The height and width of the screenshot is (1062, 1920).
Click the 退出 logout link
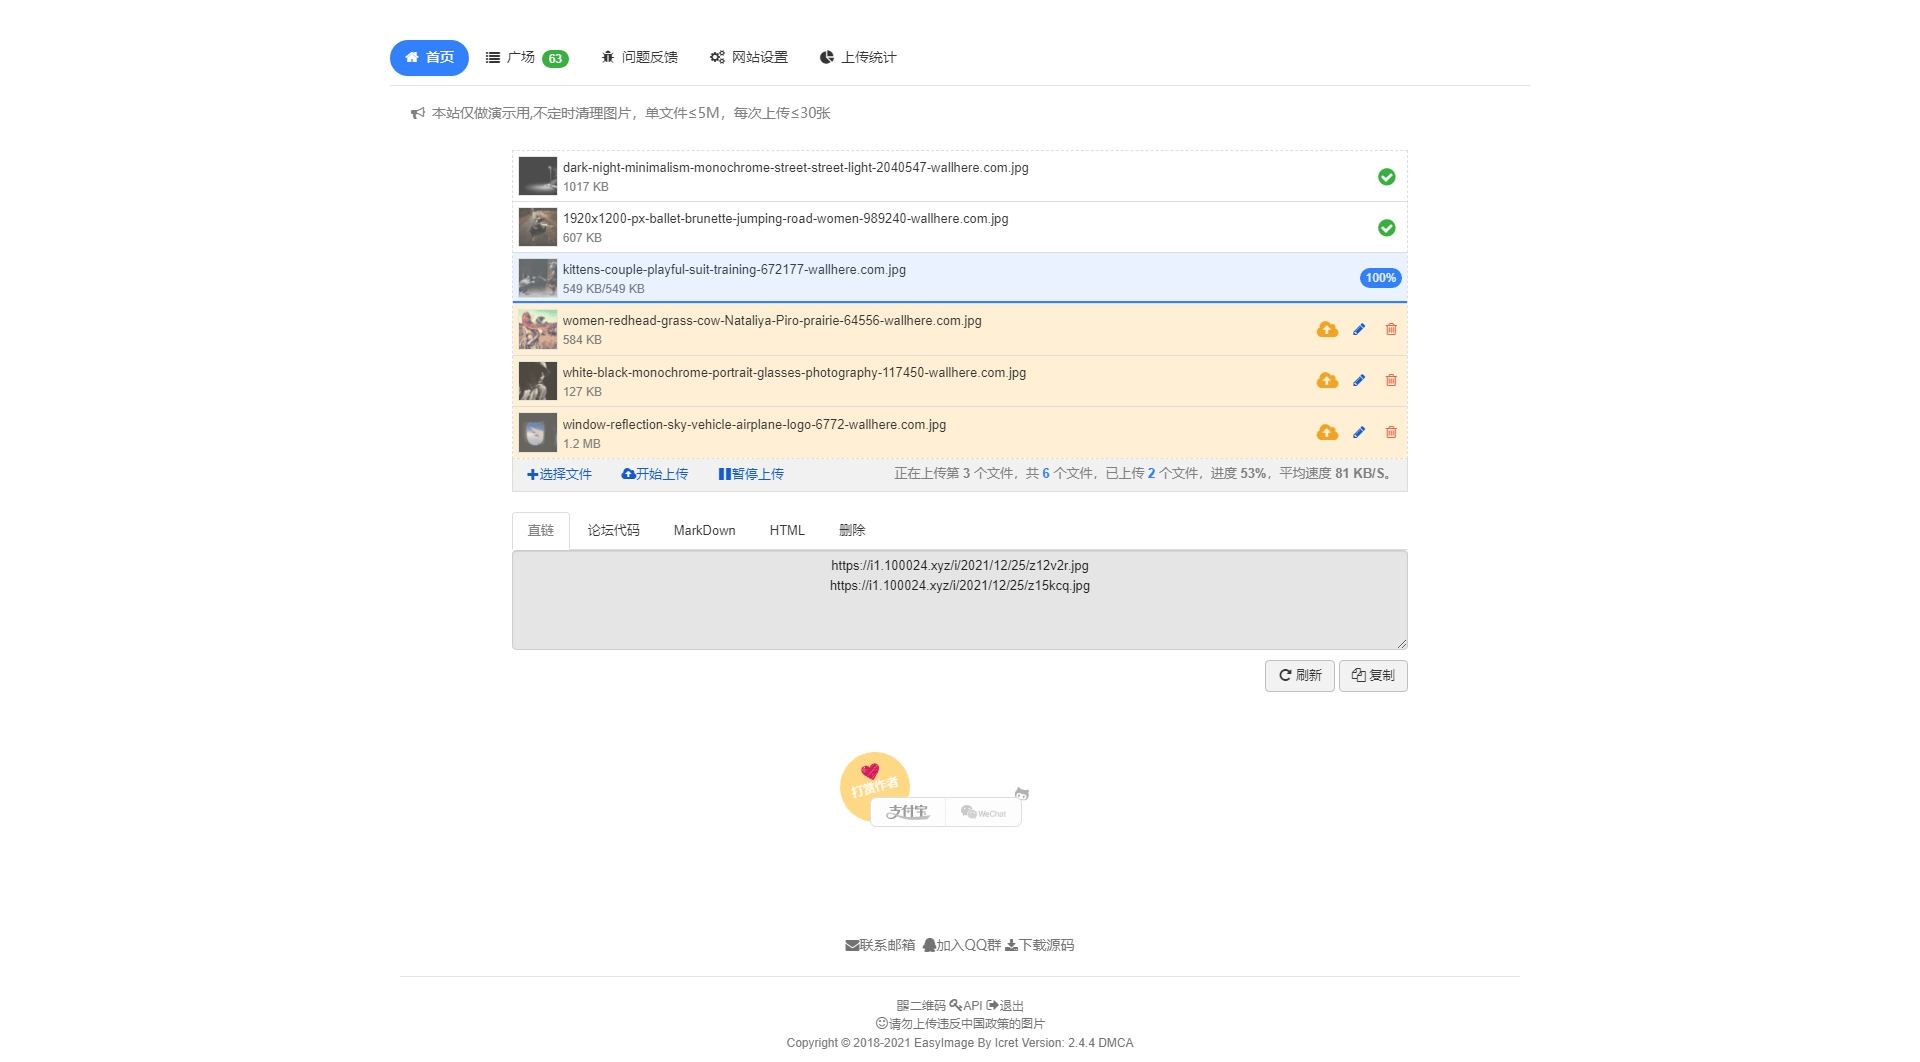(x=1005, y=1005)
